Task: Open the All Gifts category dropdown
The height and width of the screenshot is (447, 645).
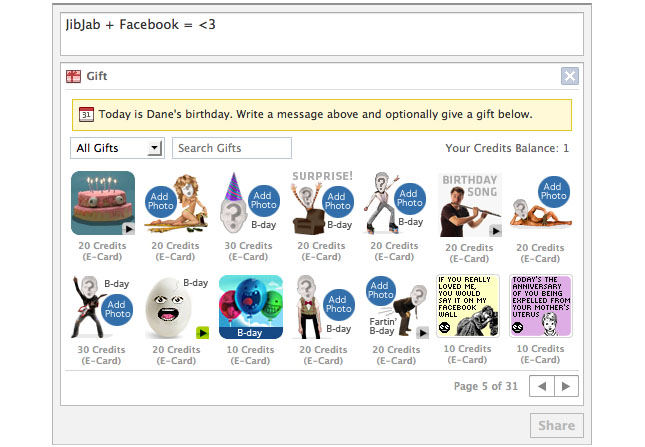Action: pyautogui.click(x=118, y=148)
